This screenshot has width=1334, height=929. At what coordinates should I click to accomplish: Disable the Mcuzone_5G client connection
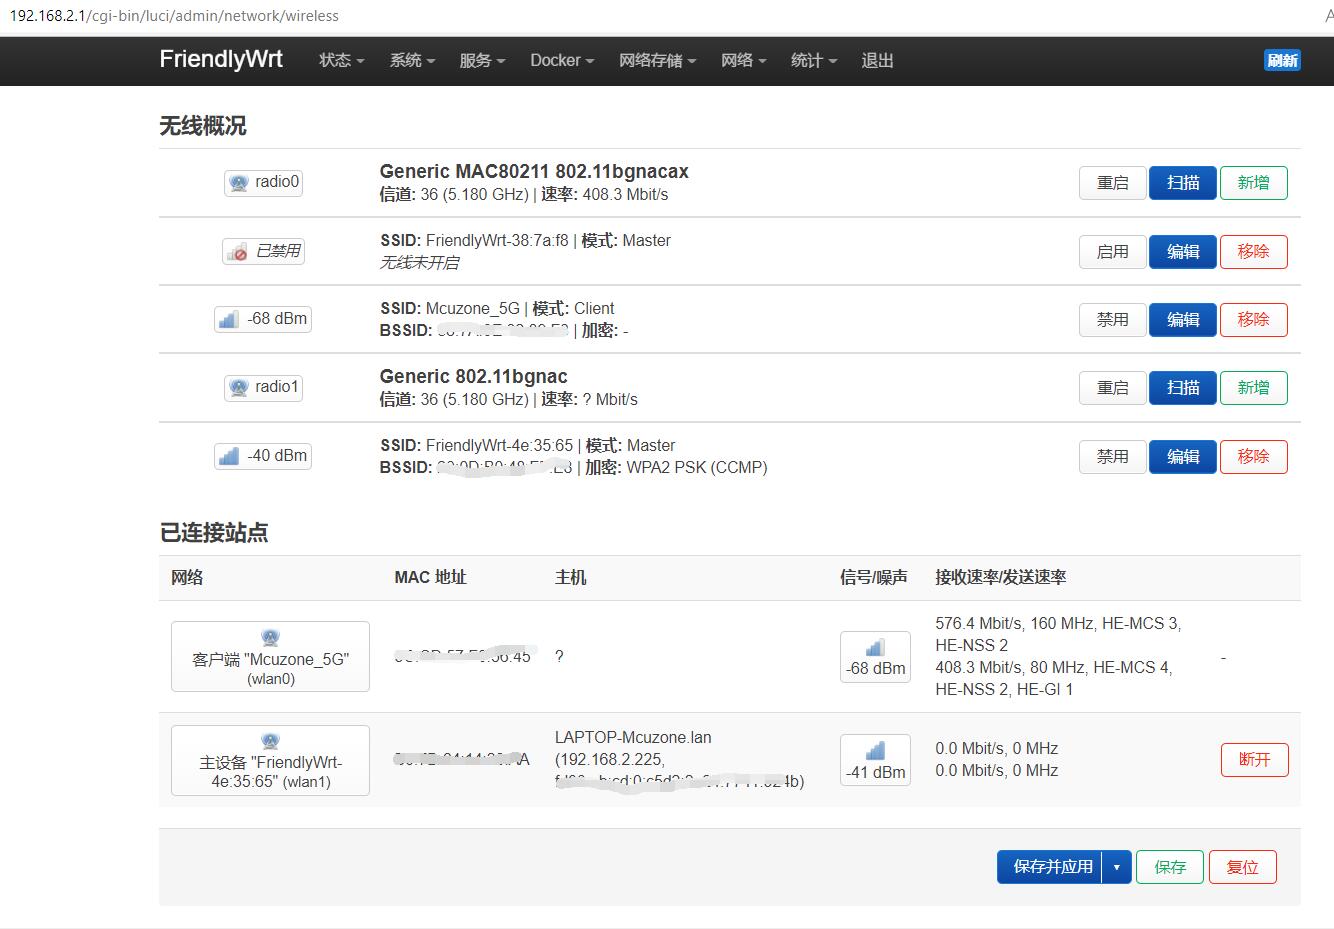[x=1112, y=319]
